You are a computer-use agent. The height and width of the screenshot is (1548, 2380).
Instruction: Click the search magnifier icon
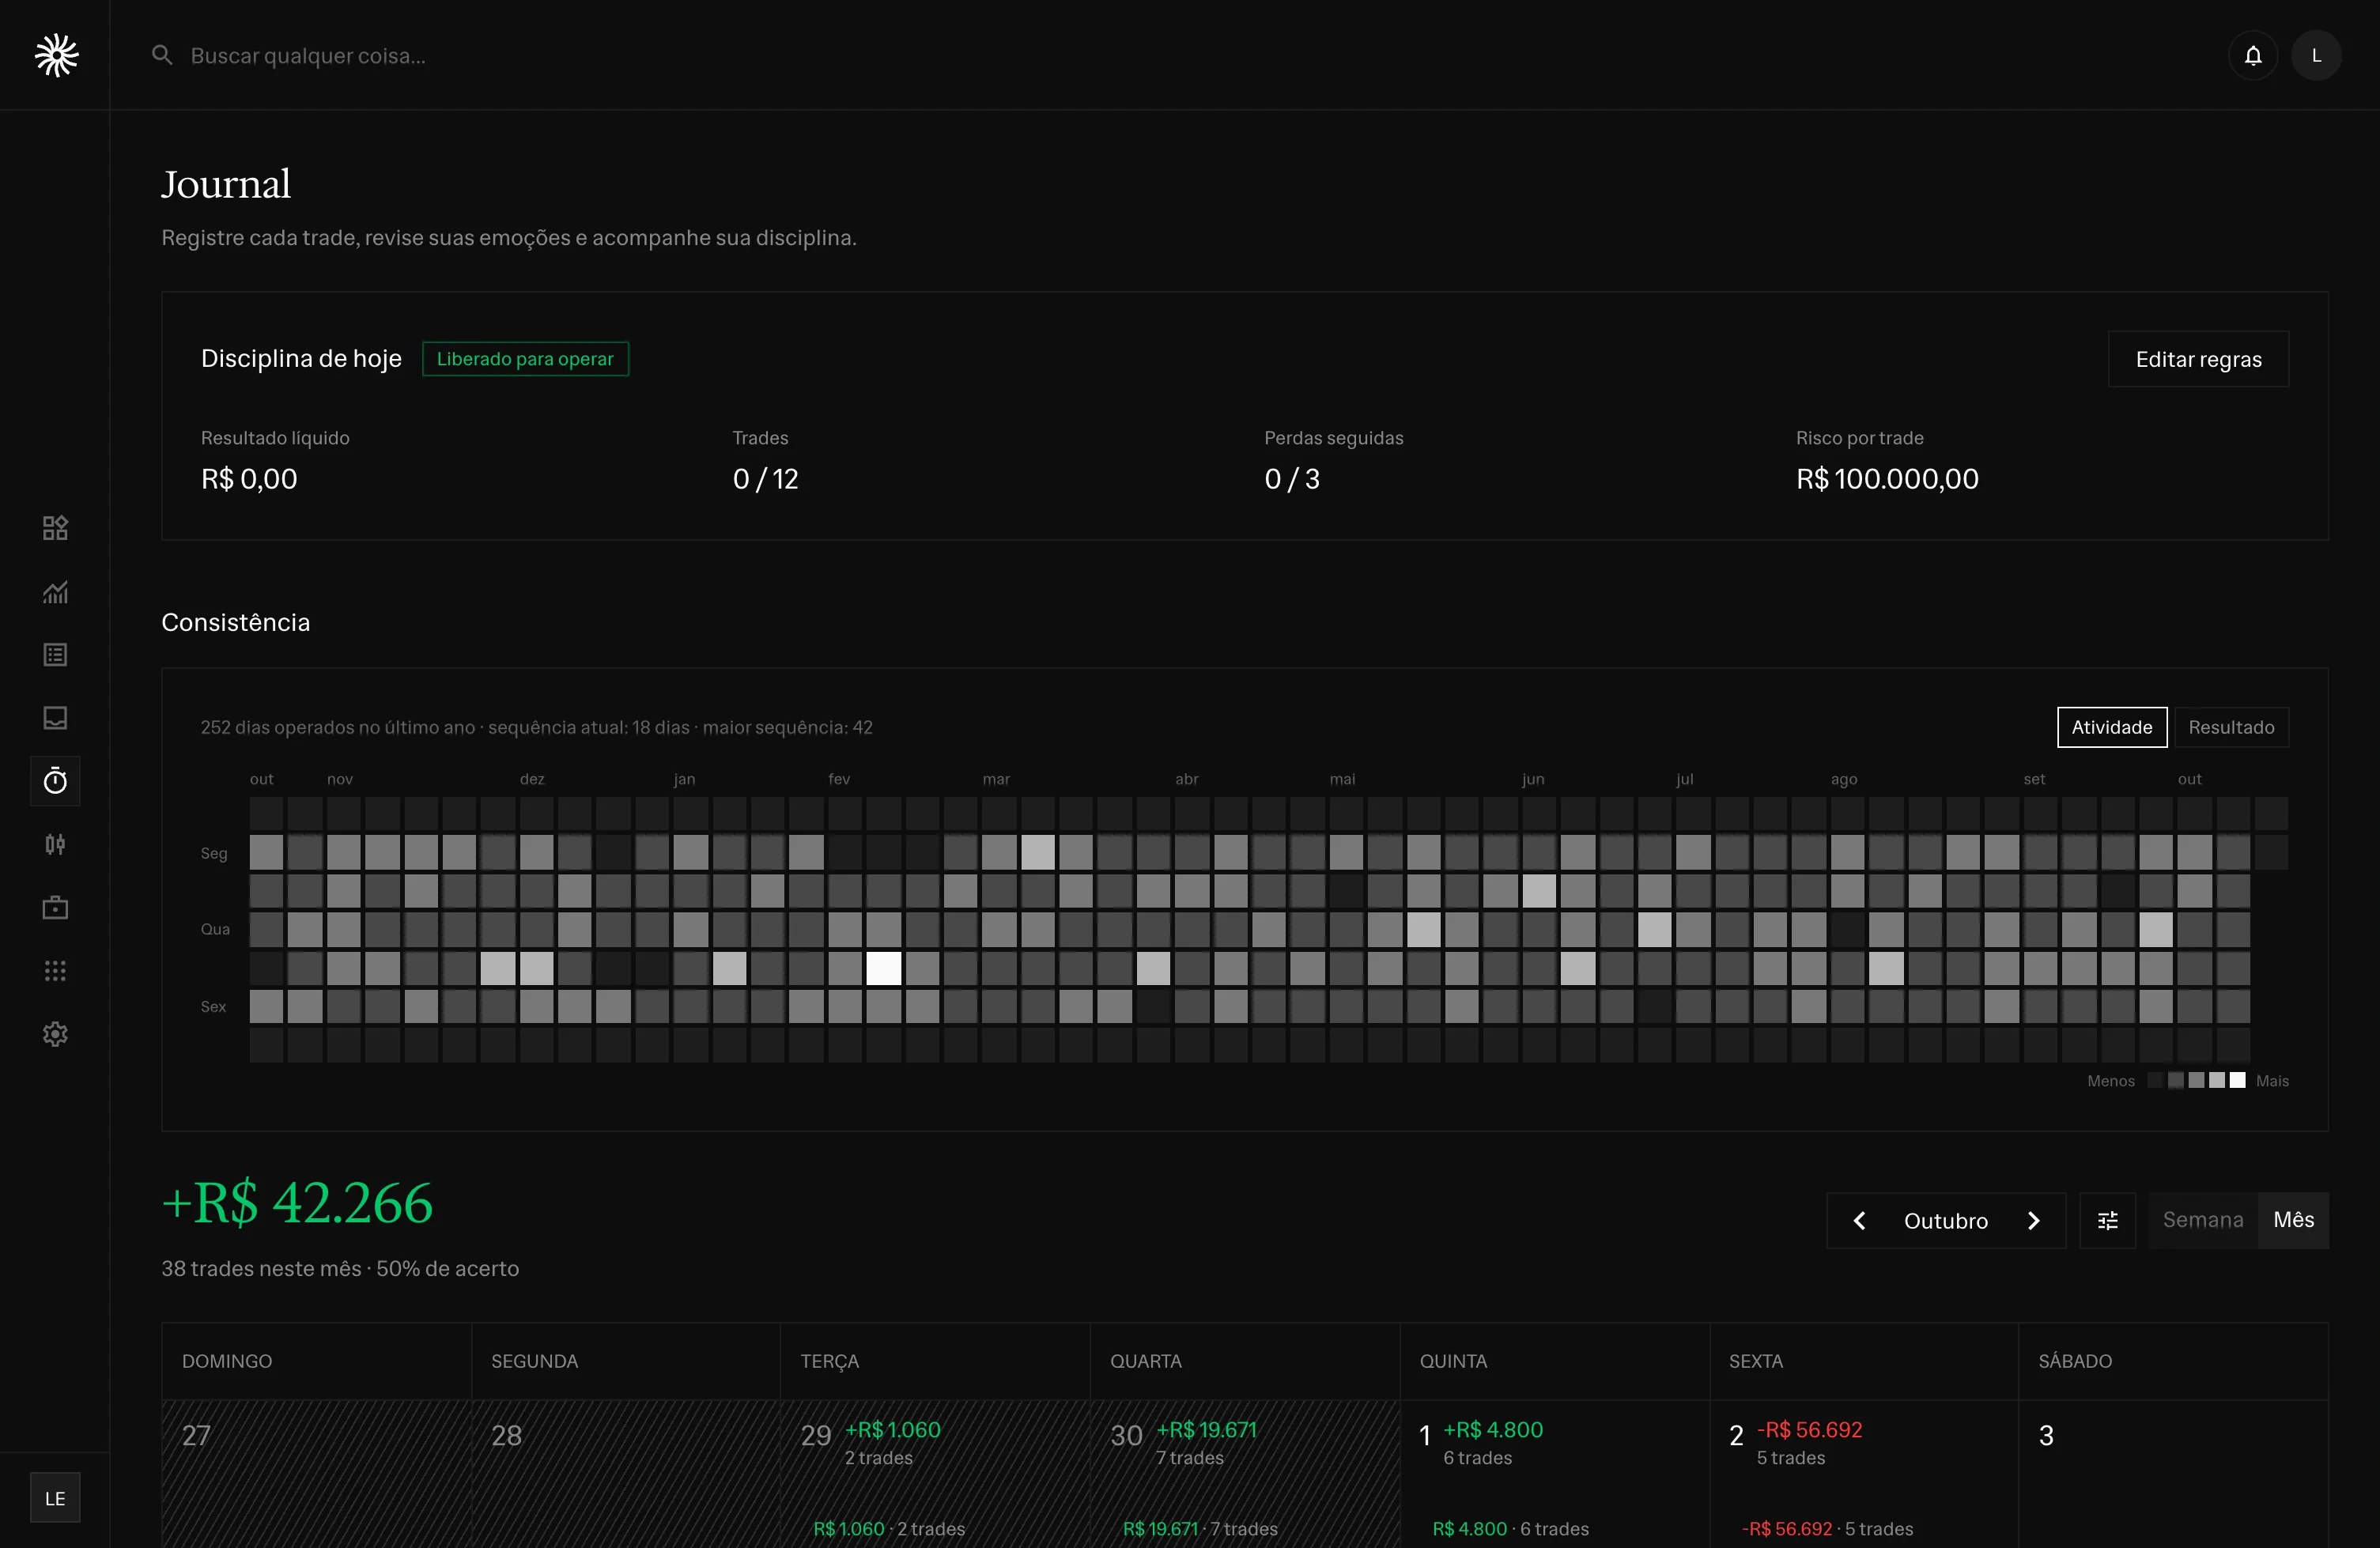(x=162, y=55)
